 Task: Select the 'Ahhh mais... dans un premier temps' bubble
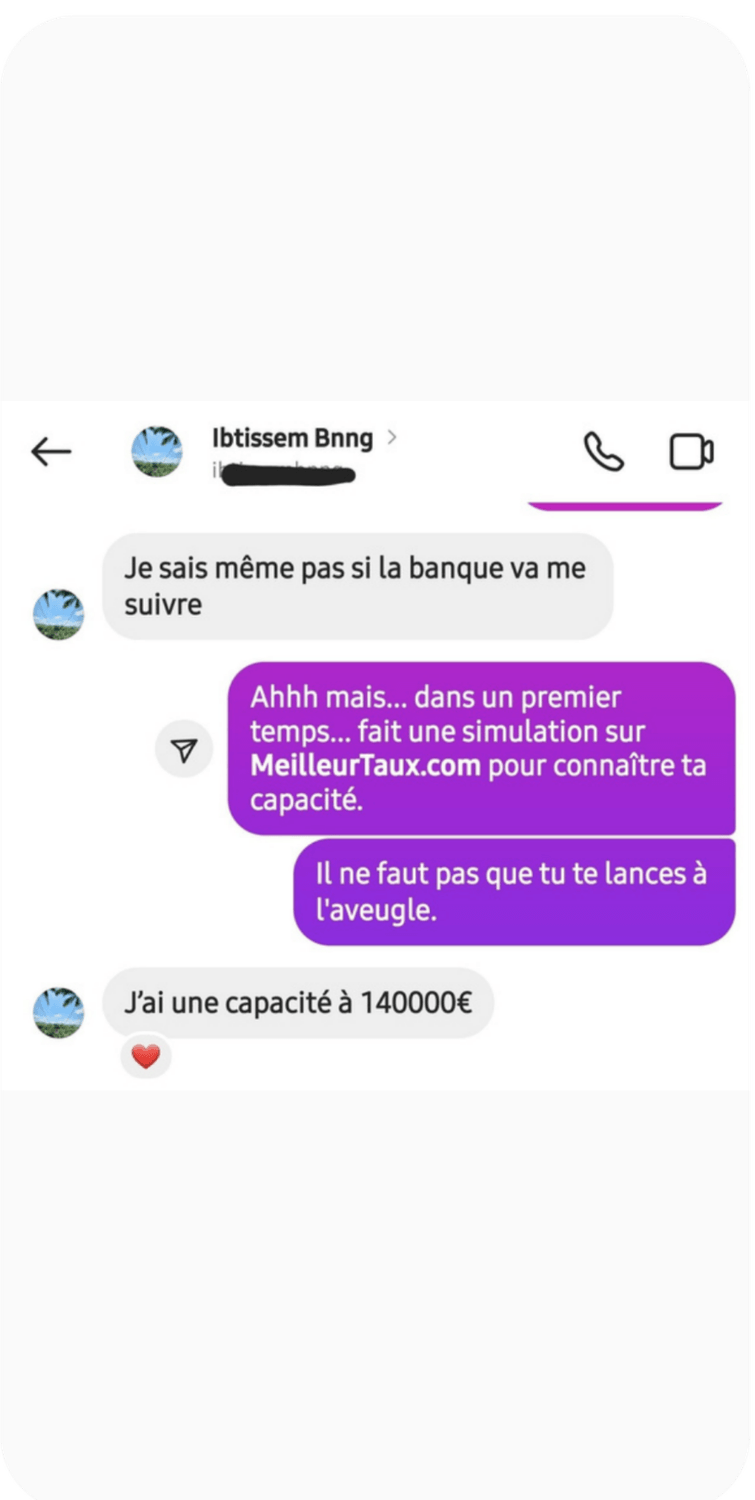481,748
